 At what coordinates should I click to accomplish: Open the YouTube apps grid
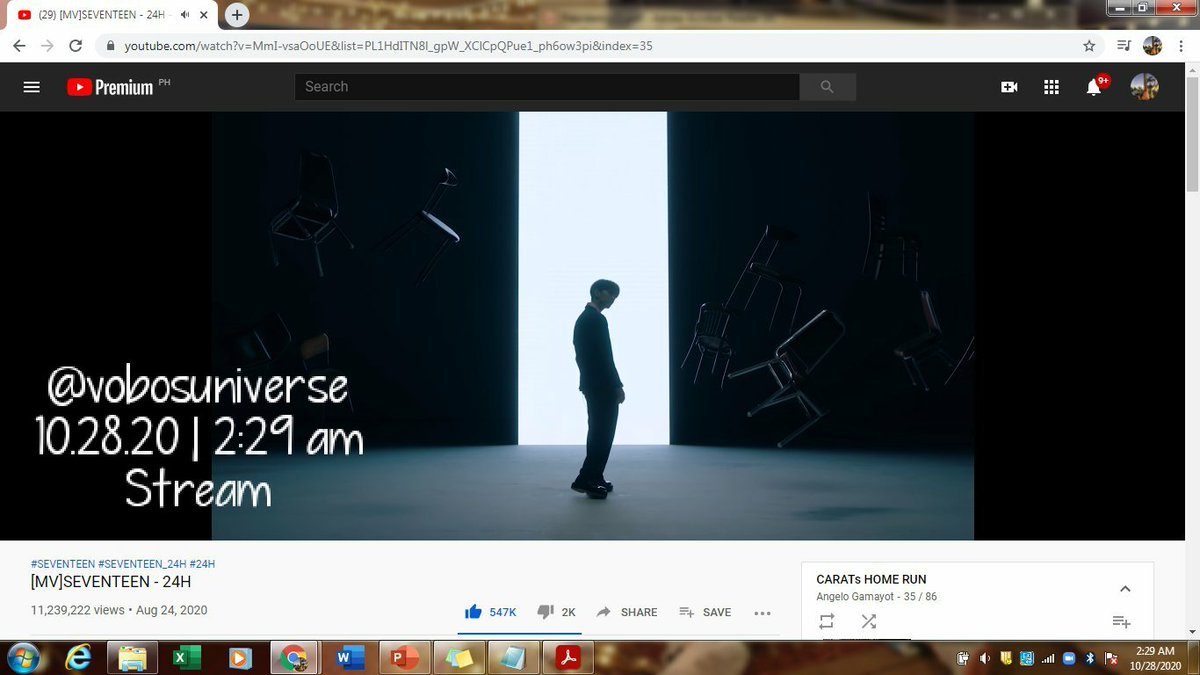[x=1051, y=87]
